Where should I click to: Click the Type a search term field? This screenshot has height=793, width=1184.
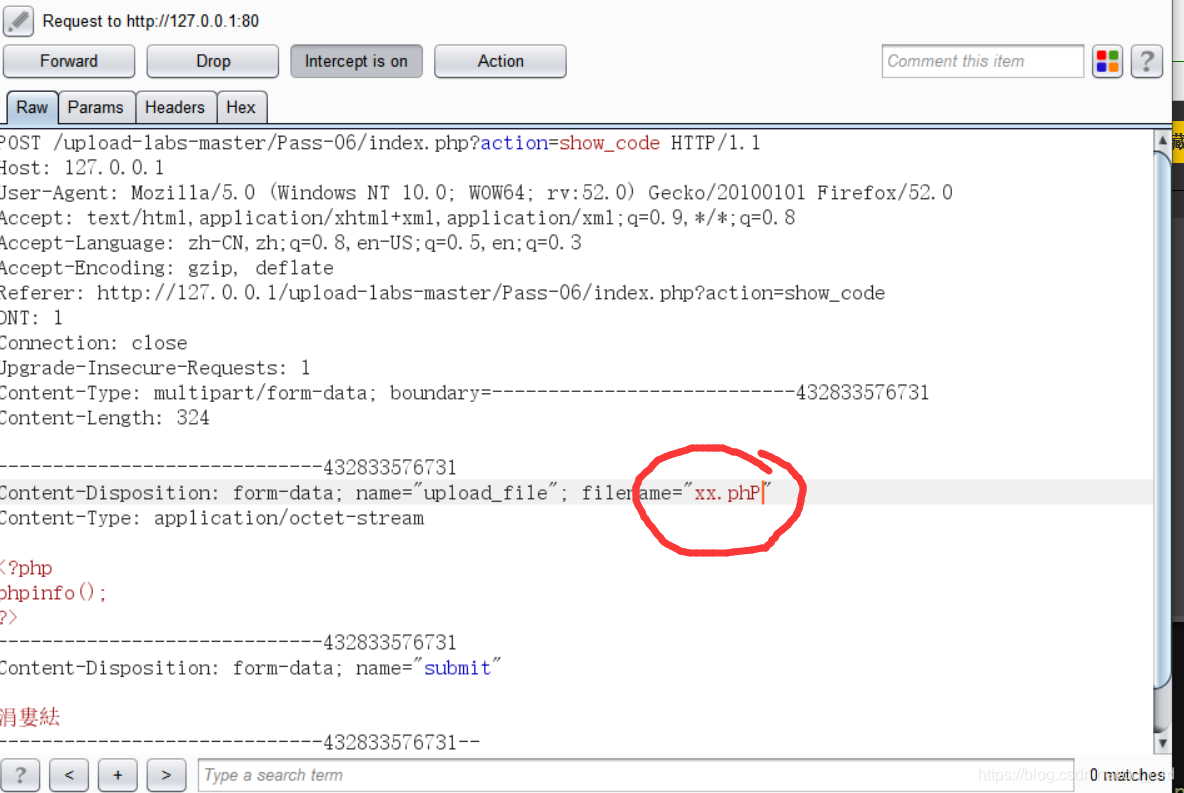636,775
